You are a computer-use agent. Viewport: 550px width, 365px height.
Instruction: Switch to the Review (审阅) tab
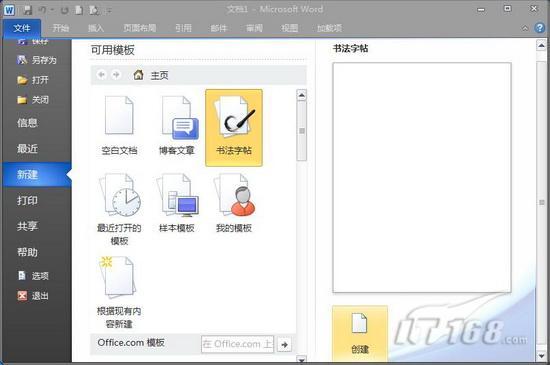tap(254, 28)
